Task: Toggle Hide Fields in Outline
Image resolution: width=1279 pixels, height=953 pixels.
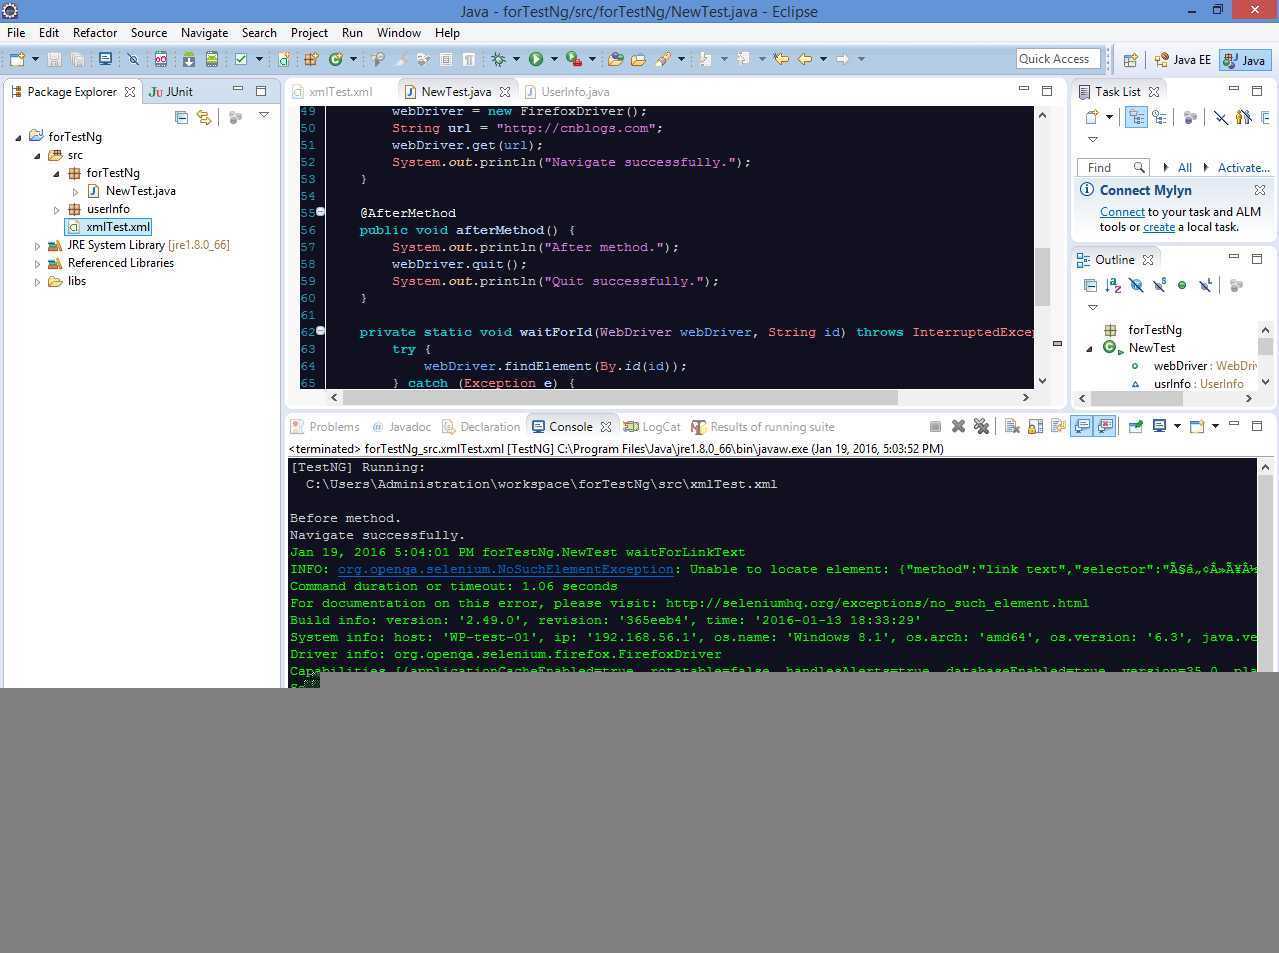Action: pos(1136,285)
